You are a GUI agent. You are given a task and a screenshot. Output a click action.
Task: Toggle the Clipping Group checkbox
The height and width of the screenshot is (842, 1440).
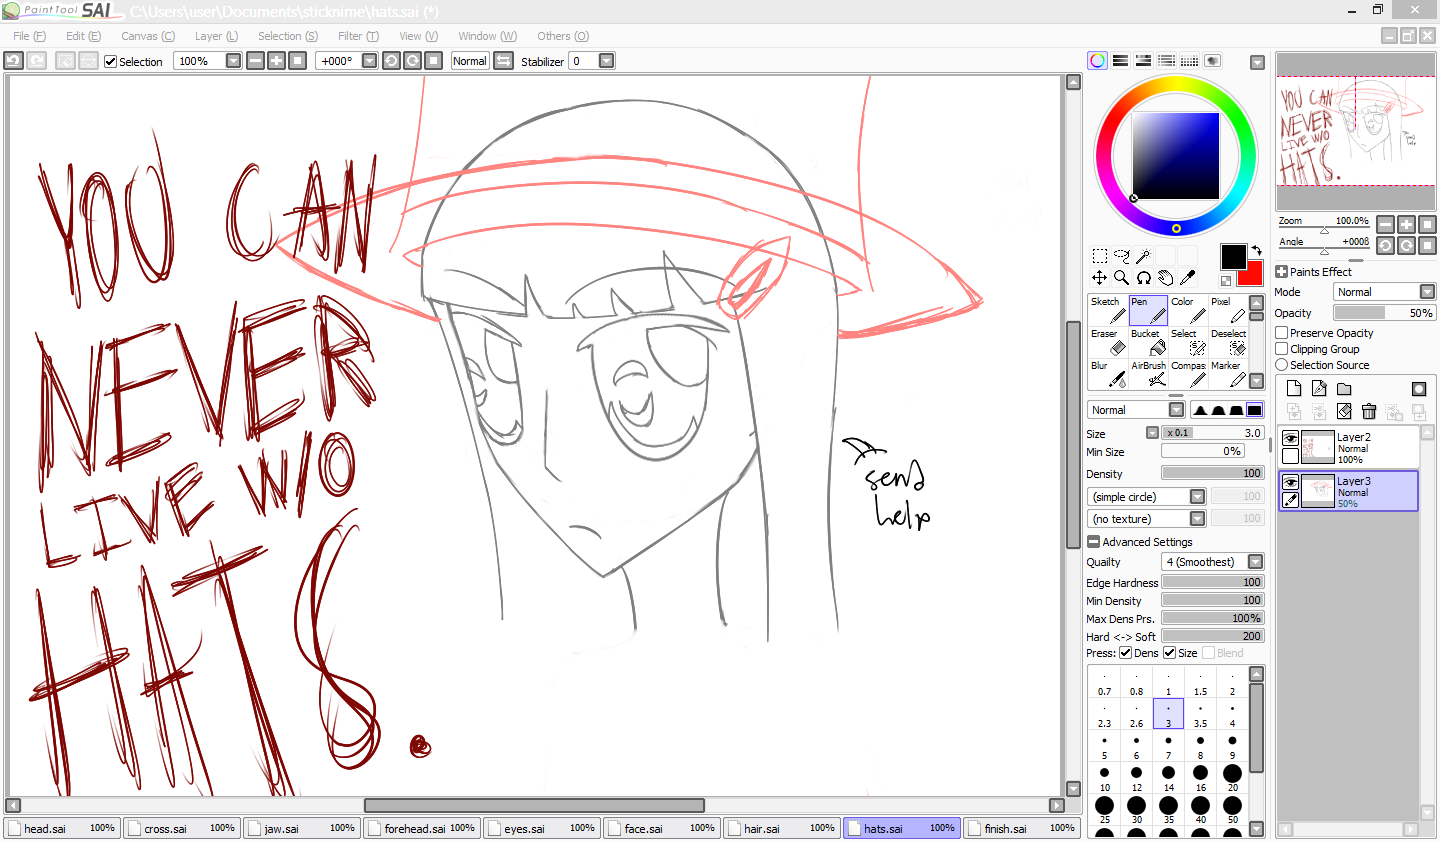pos(1282,349)
